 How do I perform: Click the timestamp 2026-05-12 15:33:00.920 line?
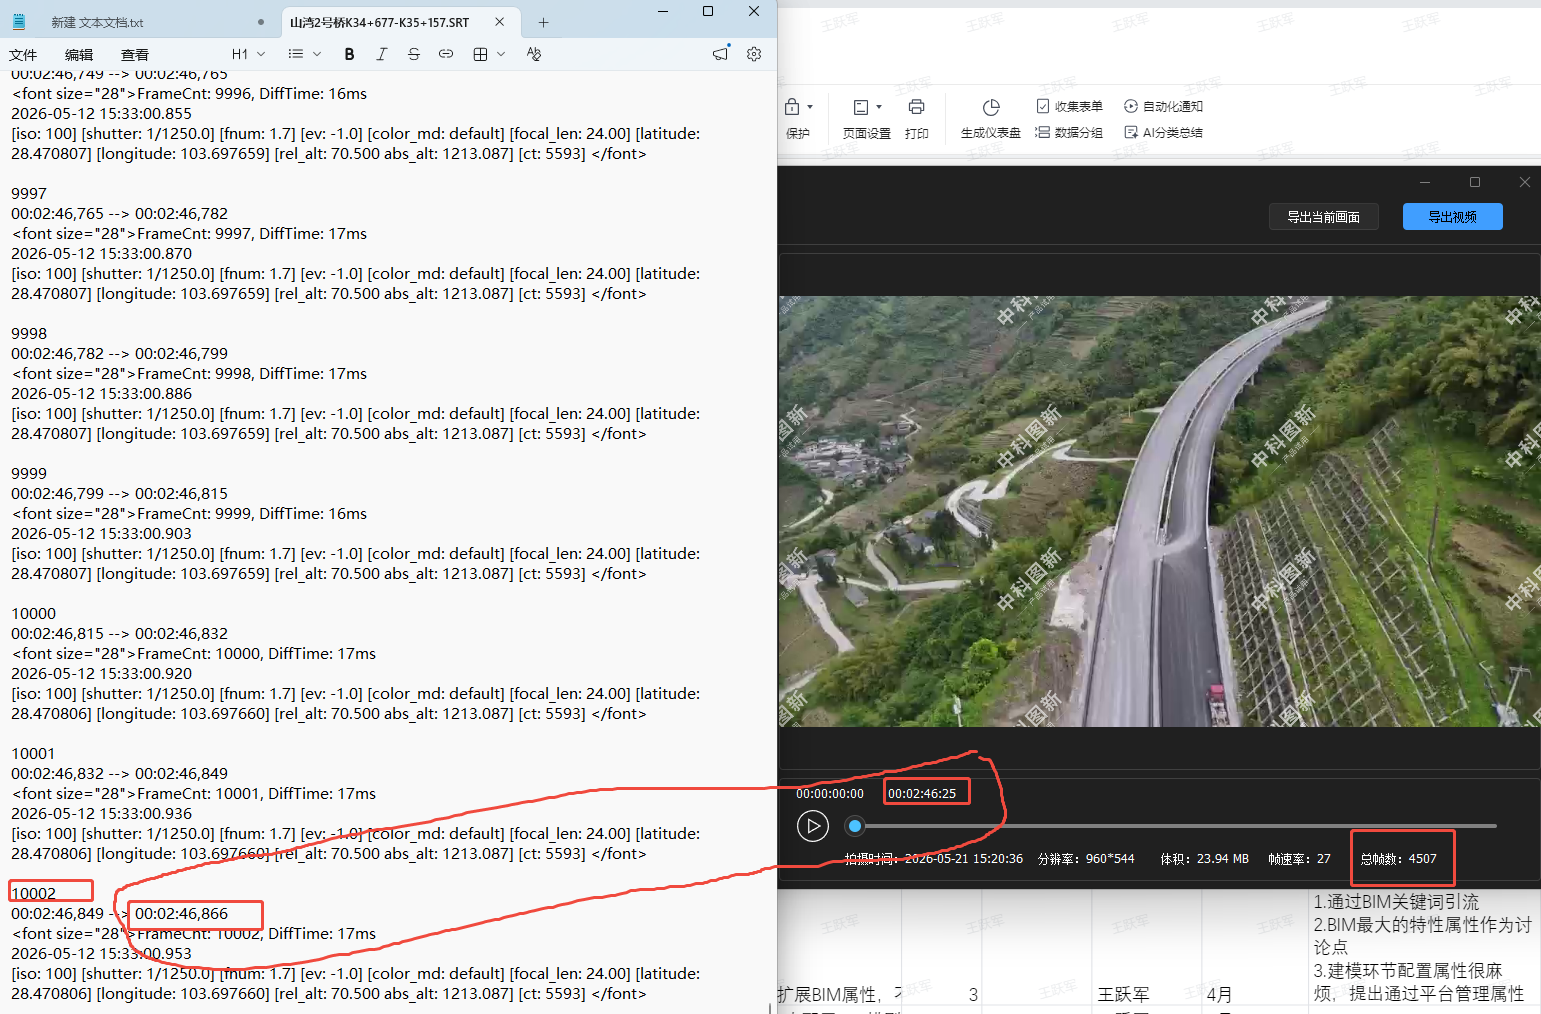coord(101,674)
